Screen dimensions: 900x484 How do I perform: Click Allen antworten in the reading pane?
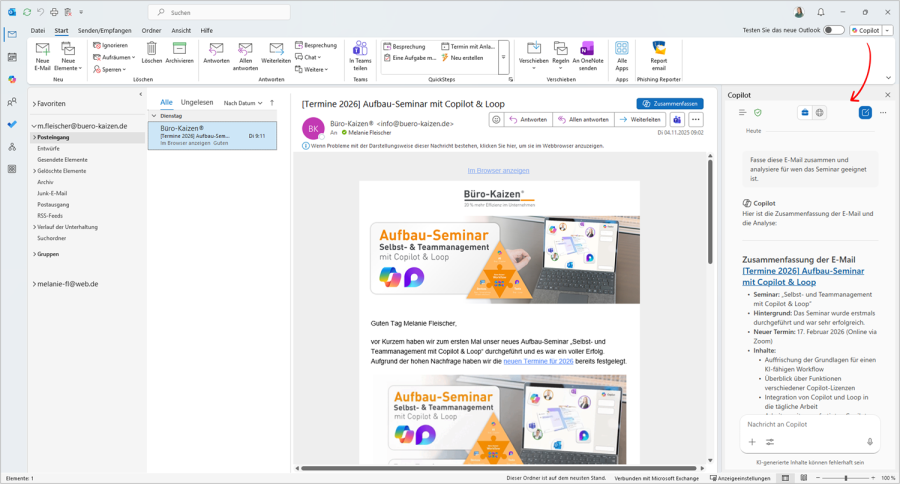[583, 119]
